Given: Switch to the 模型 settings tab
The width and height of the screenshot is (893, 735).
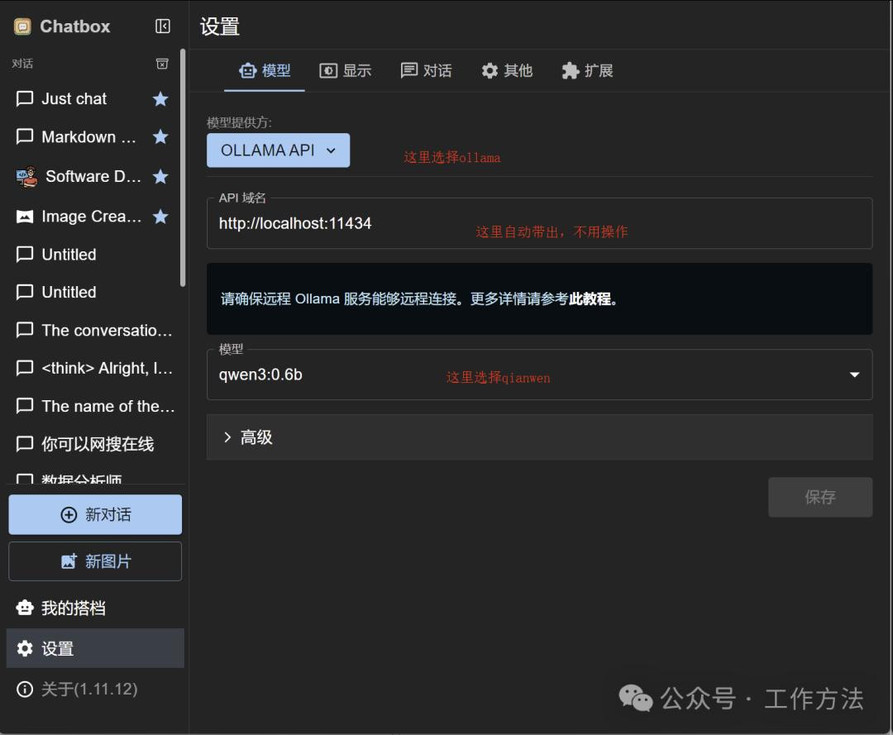Looking at the screenshot, I should click(x=265, y=71).
